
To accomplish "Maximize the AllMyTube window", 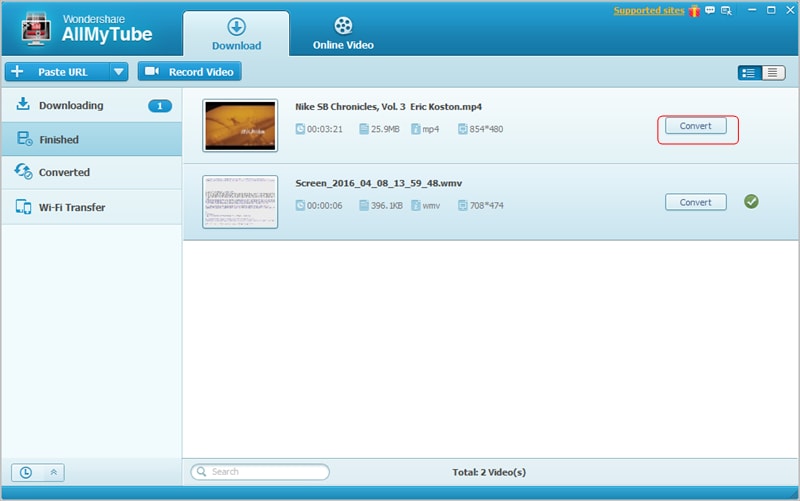I will (771, 10).
